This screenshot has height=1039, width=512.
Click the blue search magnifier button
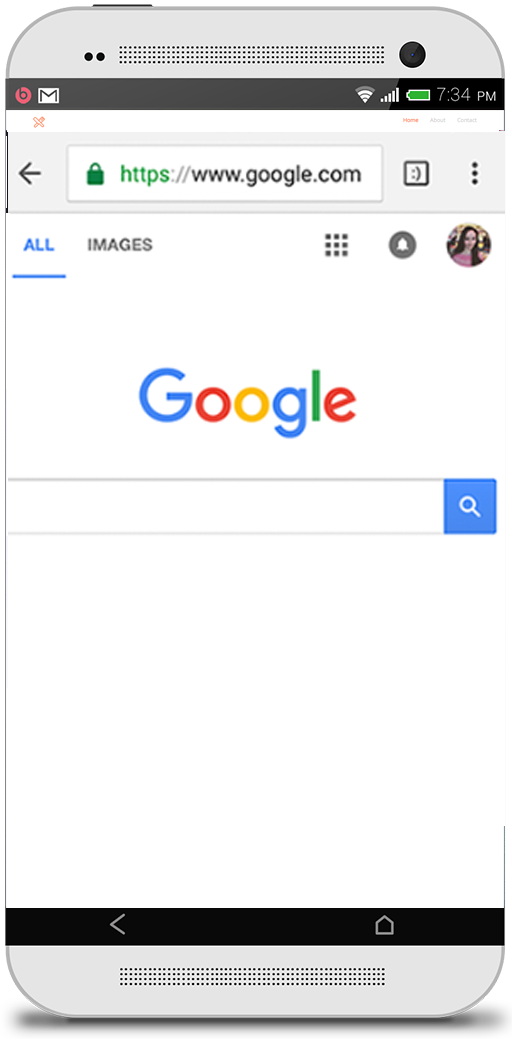coord(470,506)
